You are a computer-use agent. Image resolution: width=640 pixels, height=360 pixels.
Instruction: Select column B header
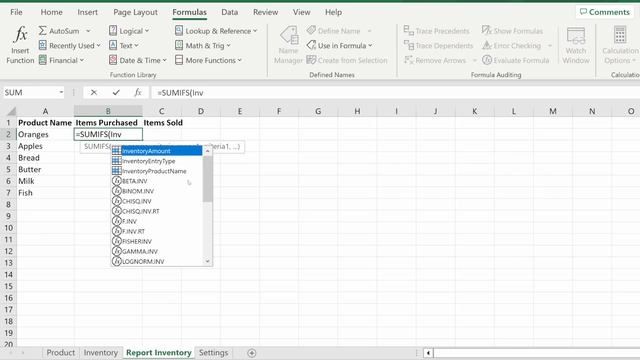coord(108,111)
